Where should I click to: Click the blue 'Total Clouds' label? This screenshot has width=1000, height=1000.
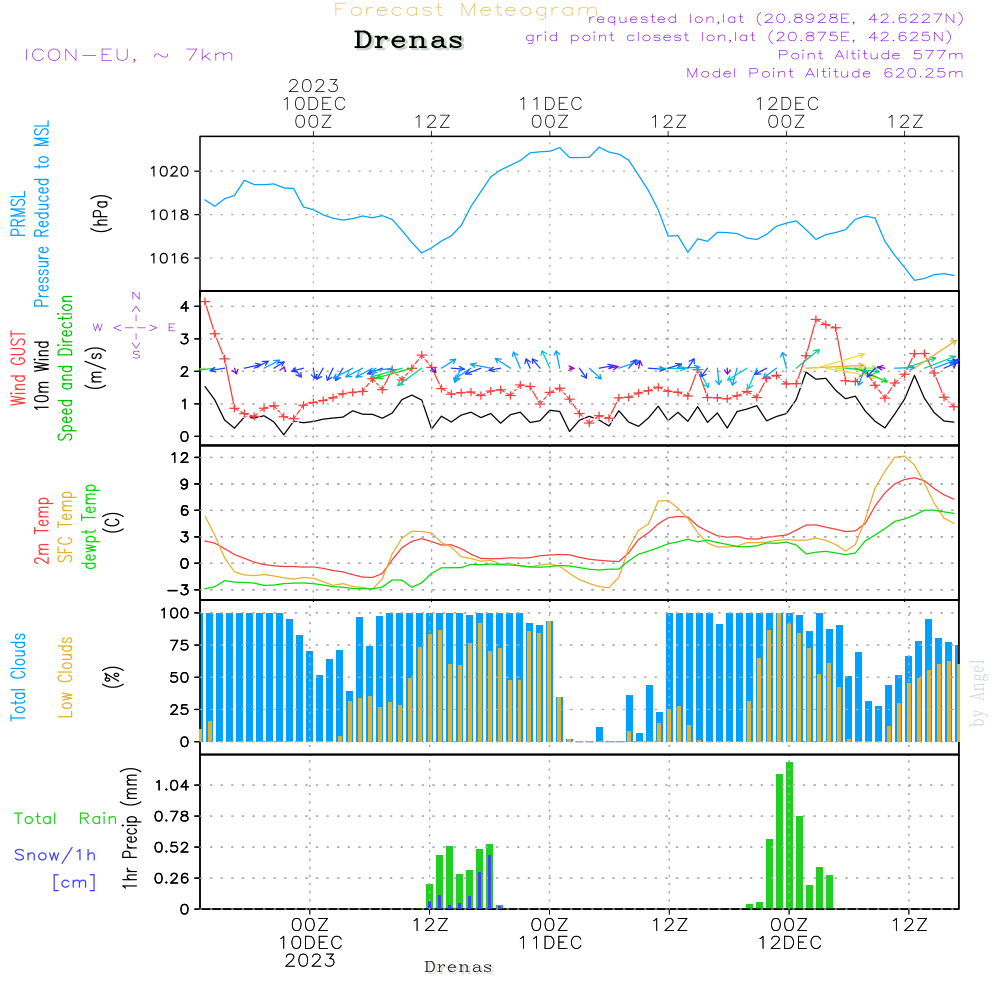(x=18, y=677)
